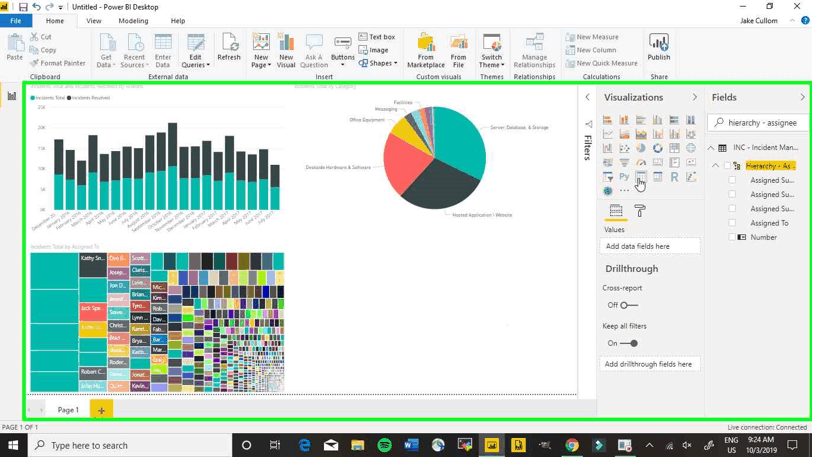Click the Add data fields here well
814x459 pixels.
(650, 246)
